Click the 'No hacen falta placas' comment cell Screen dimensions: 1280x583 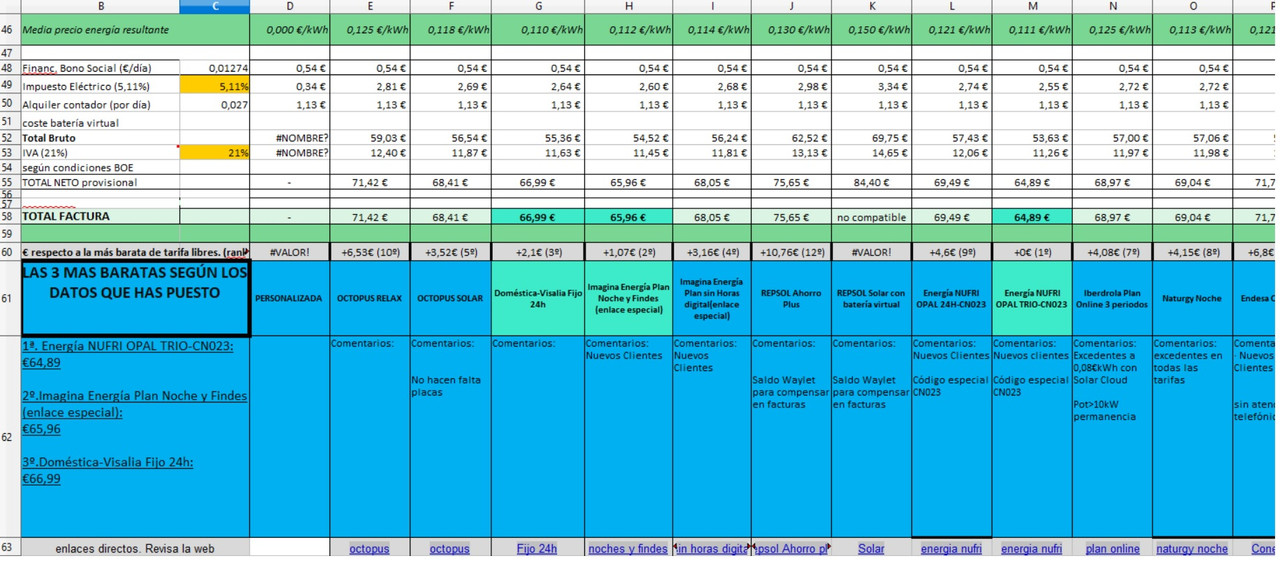click(449, 437)
